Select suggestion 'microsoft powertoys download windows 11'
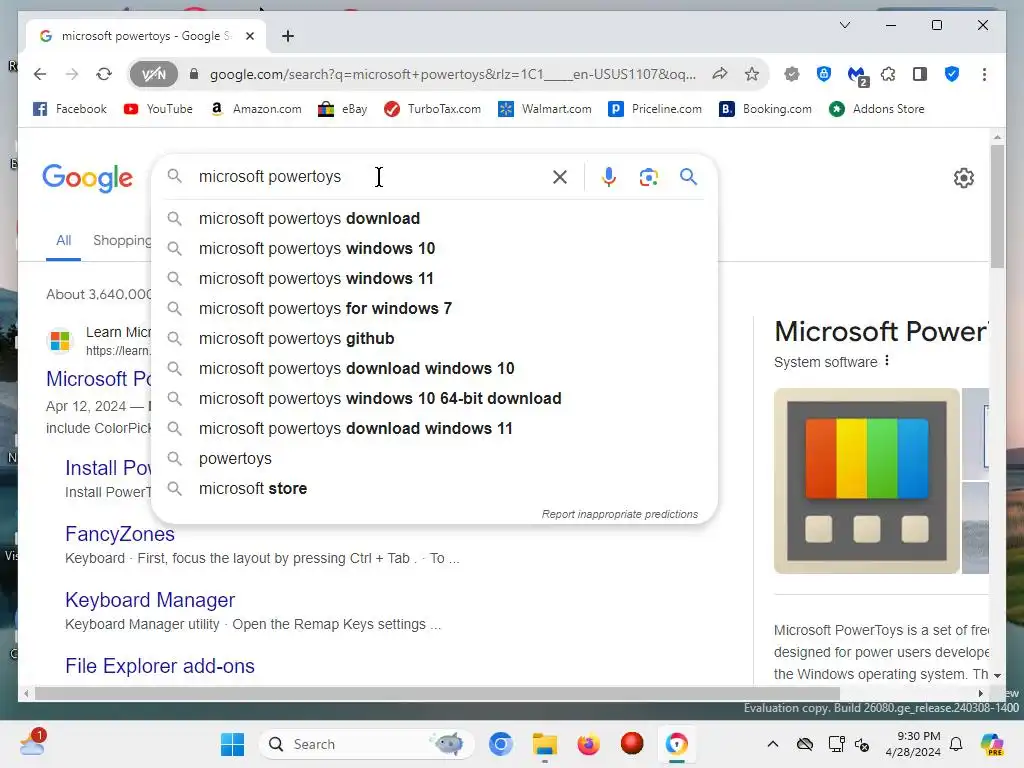This screenshot has height=768, width=1024. point(434,429)
